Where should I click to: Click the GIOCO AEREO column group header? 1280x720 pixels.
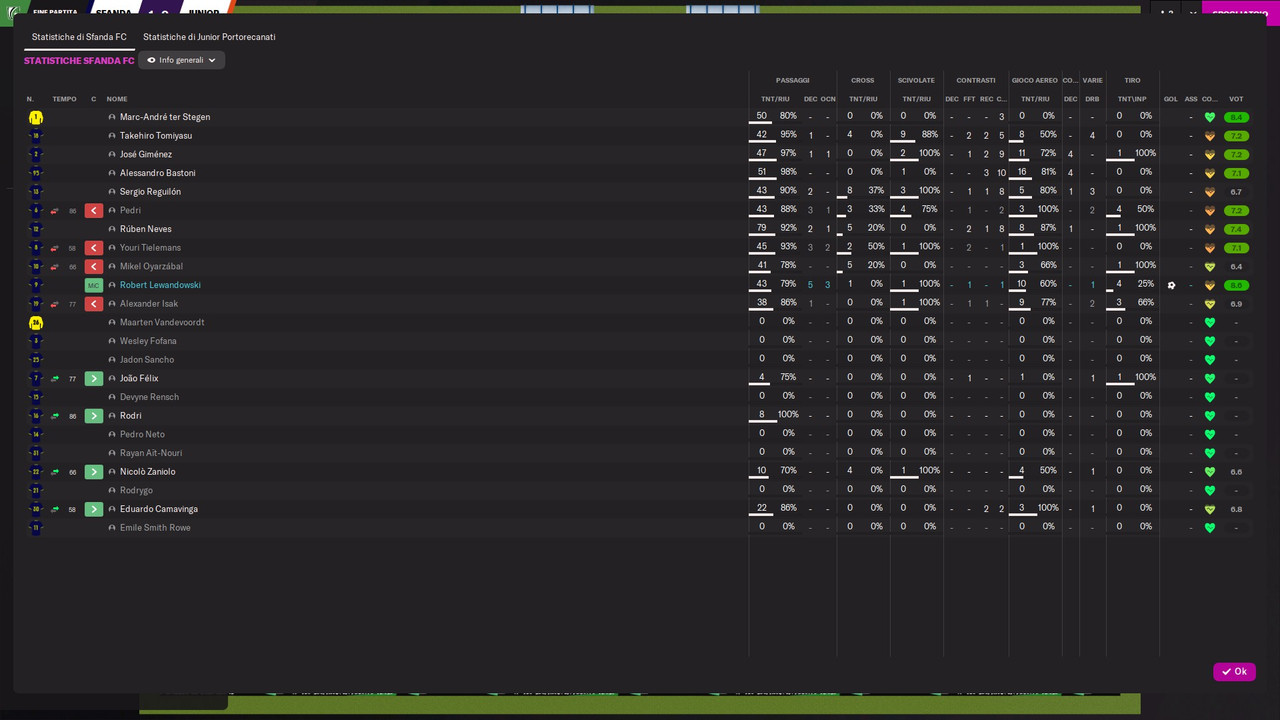pyautogui.click(x=1035, y=80)
